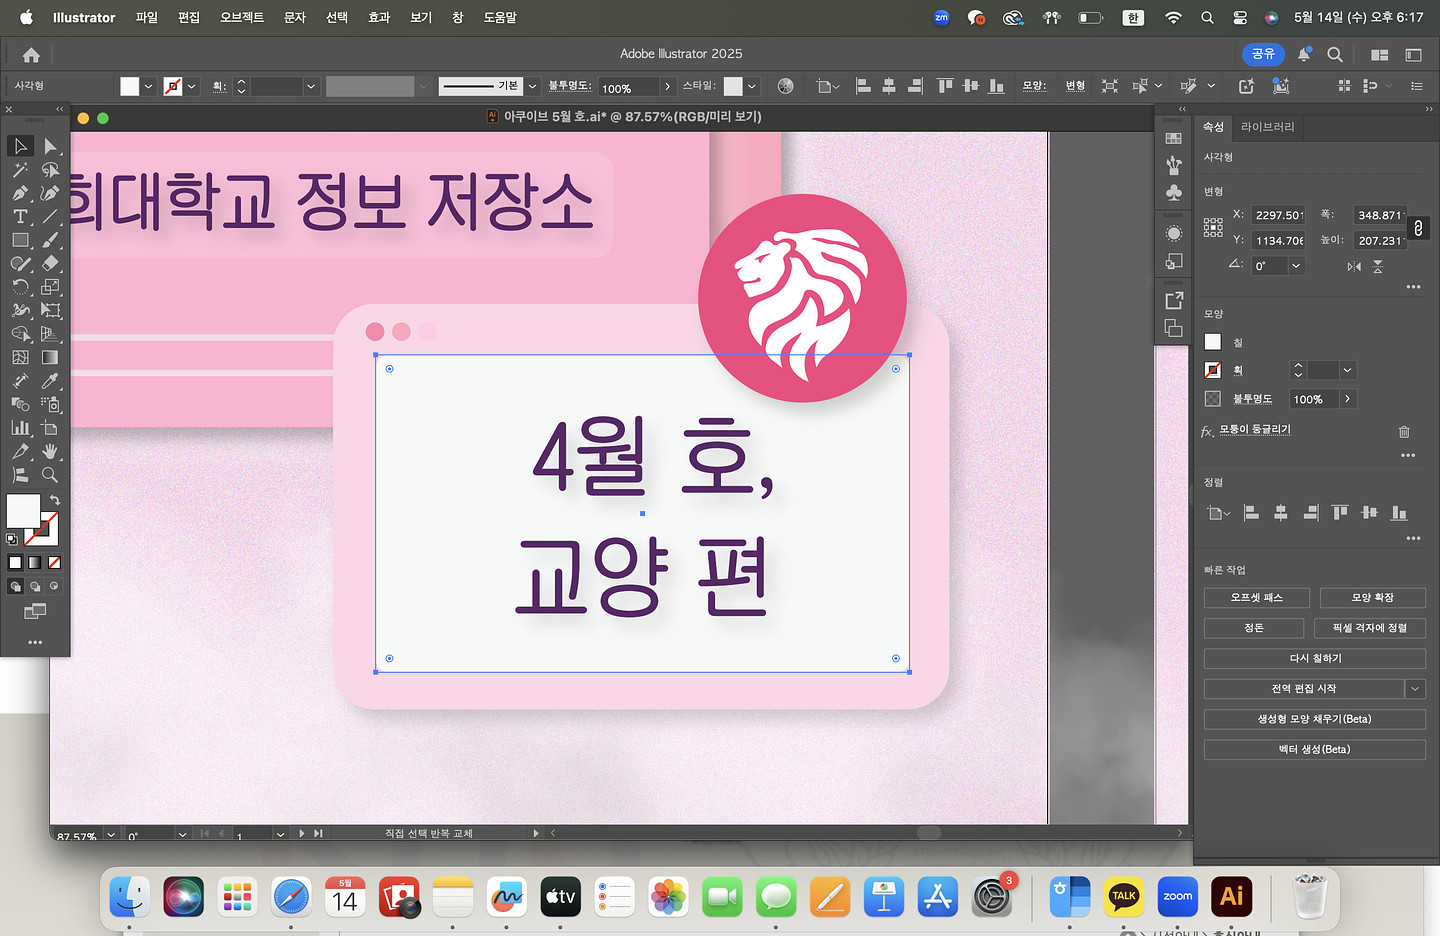Select the Type tool in the toolbox
The height and width of the screenshot is (936, 1440).
[x=20, y=217]
